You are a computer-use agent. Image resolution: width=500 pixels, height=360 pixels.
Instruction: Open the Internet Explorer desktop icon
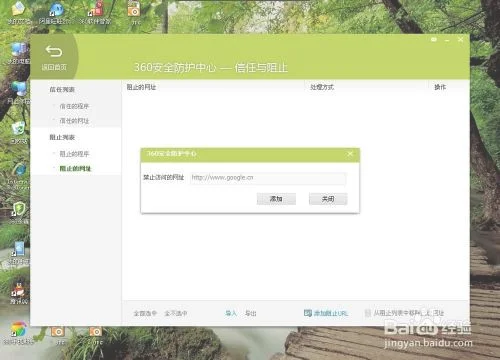(x=20, y=170)
